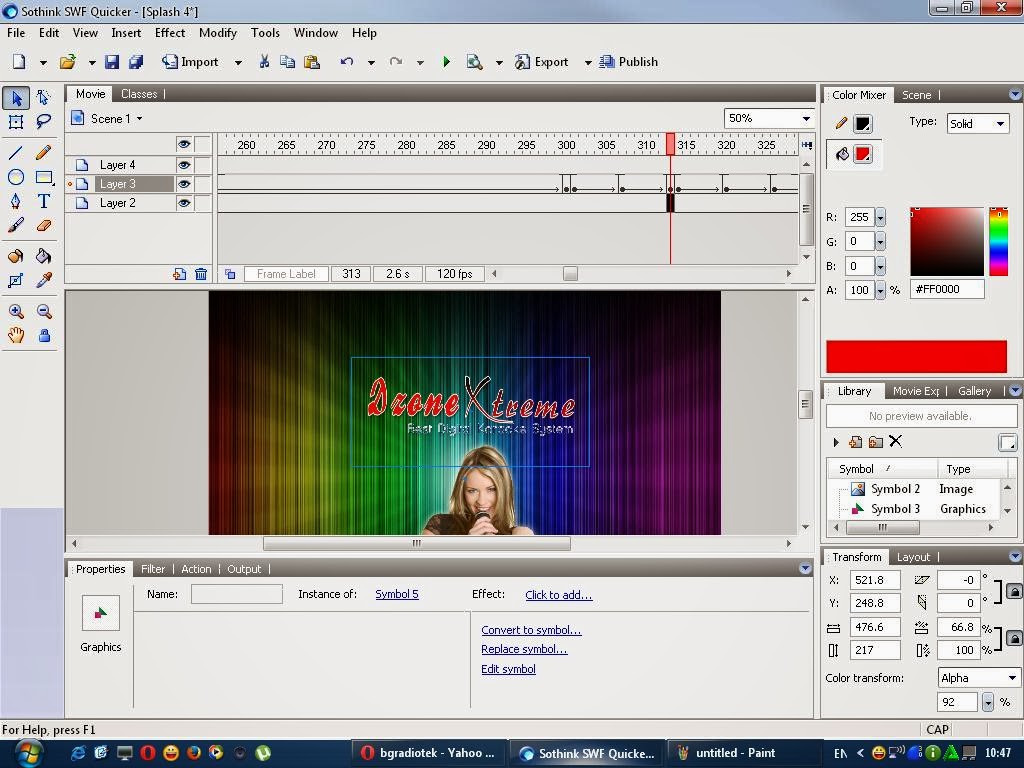Click the hex color #FF0000 field
The image size is (1024, 768).
947,289
